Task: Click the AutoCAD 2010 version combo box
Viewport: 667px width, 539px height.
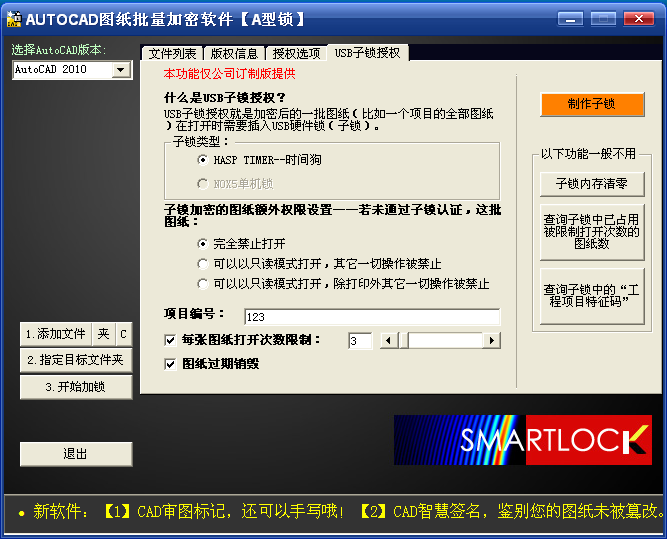Action: tap(72, 70)
